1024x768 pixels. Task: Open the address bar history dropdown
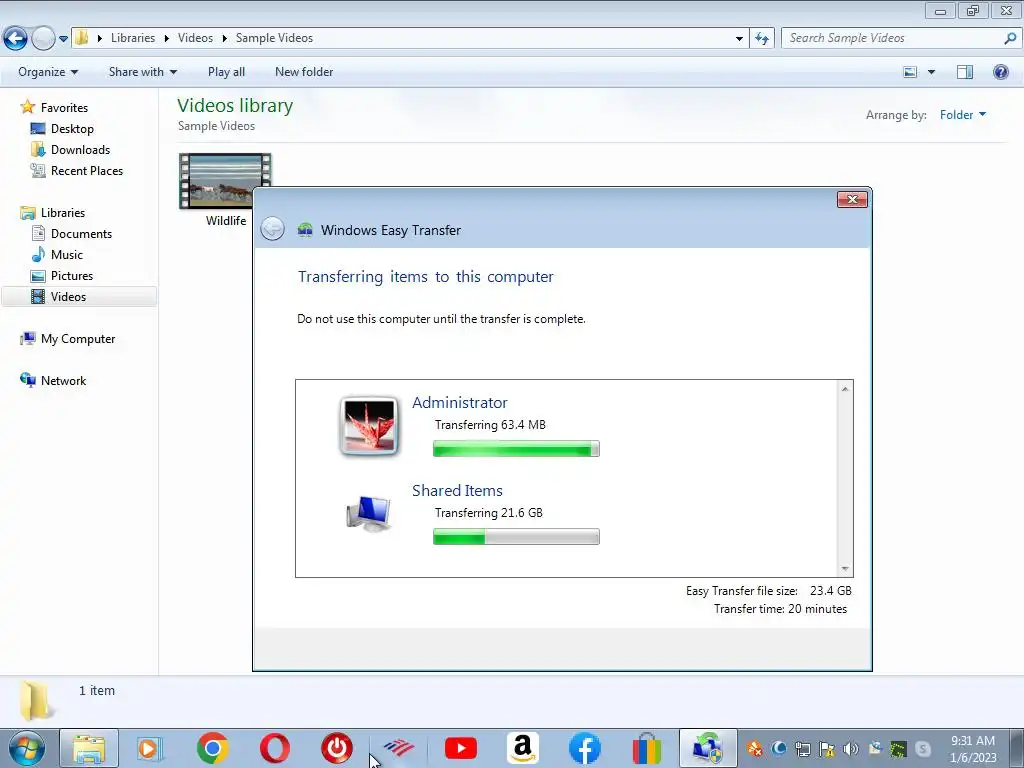click(739, 39)
